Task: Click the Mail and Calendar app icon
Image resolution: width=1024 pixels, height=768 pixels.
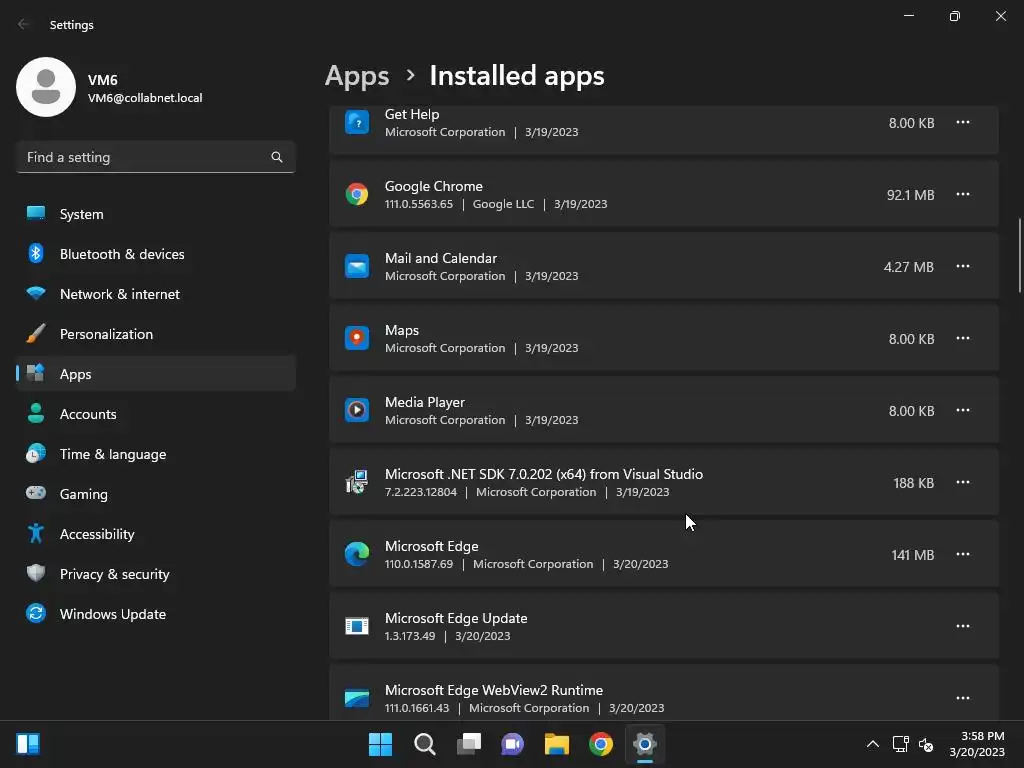Action: tap(357, 267)
